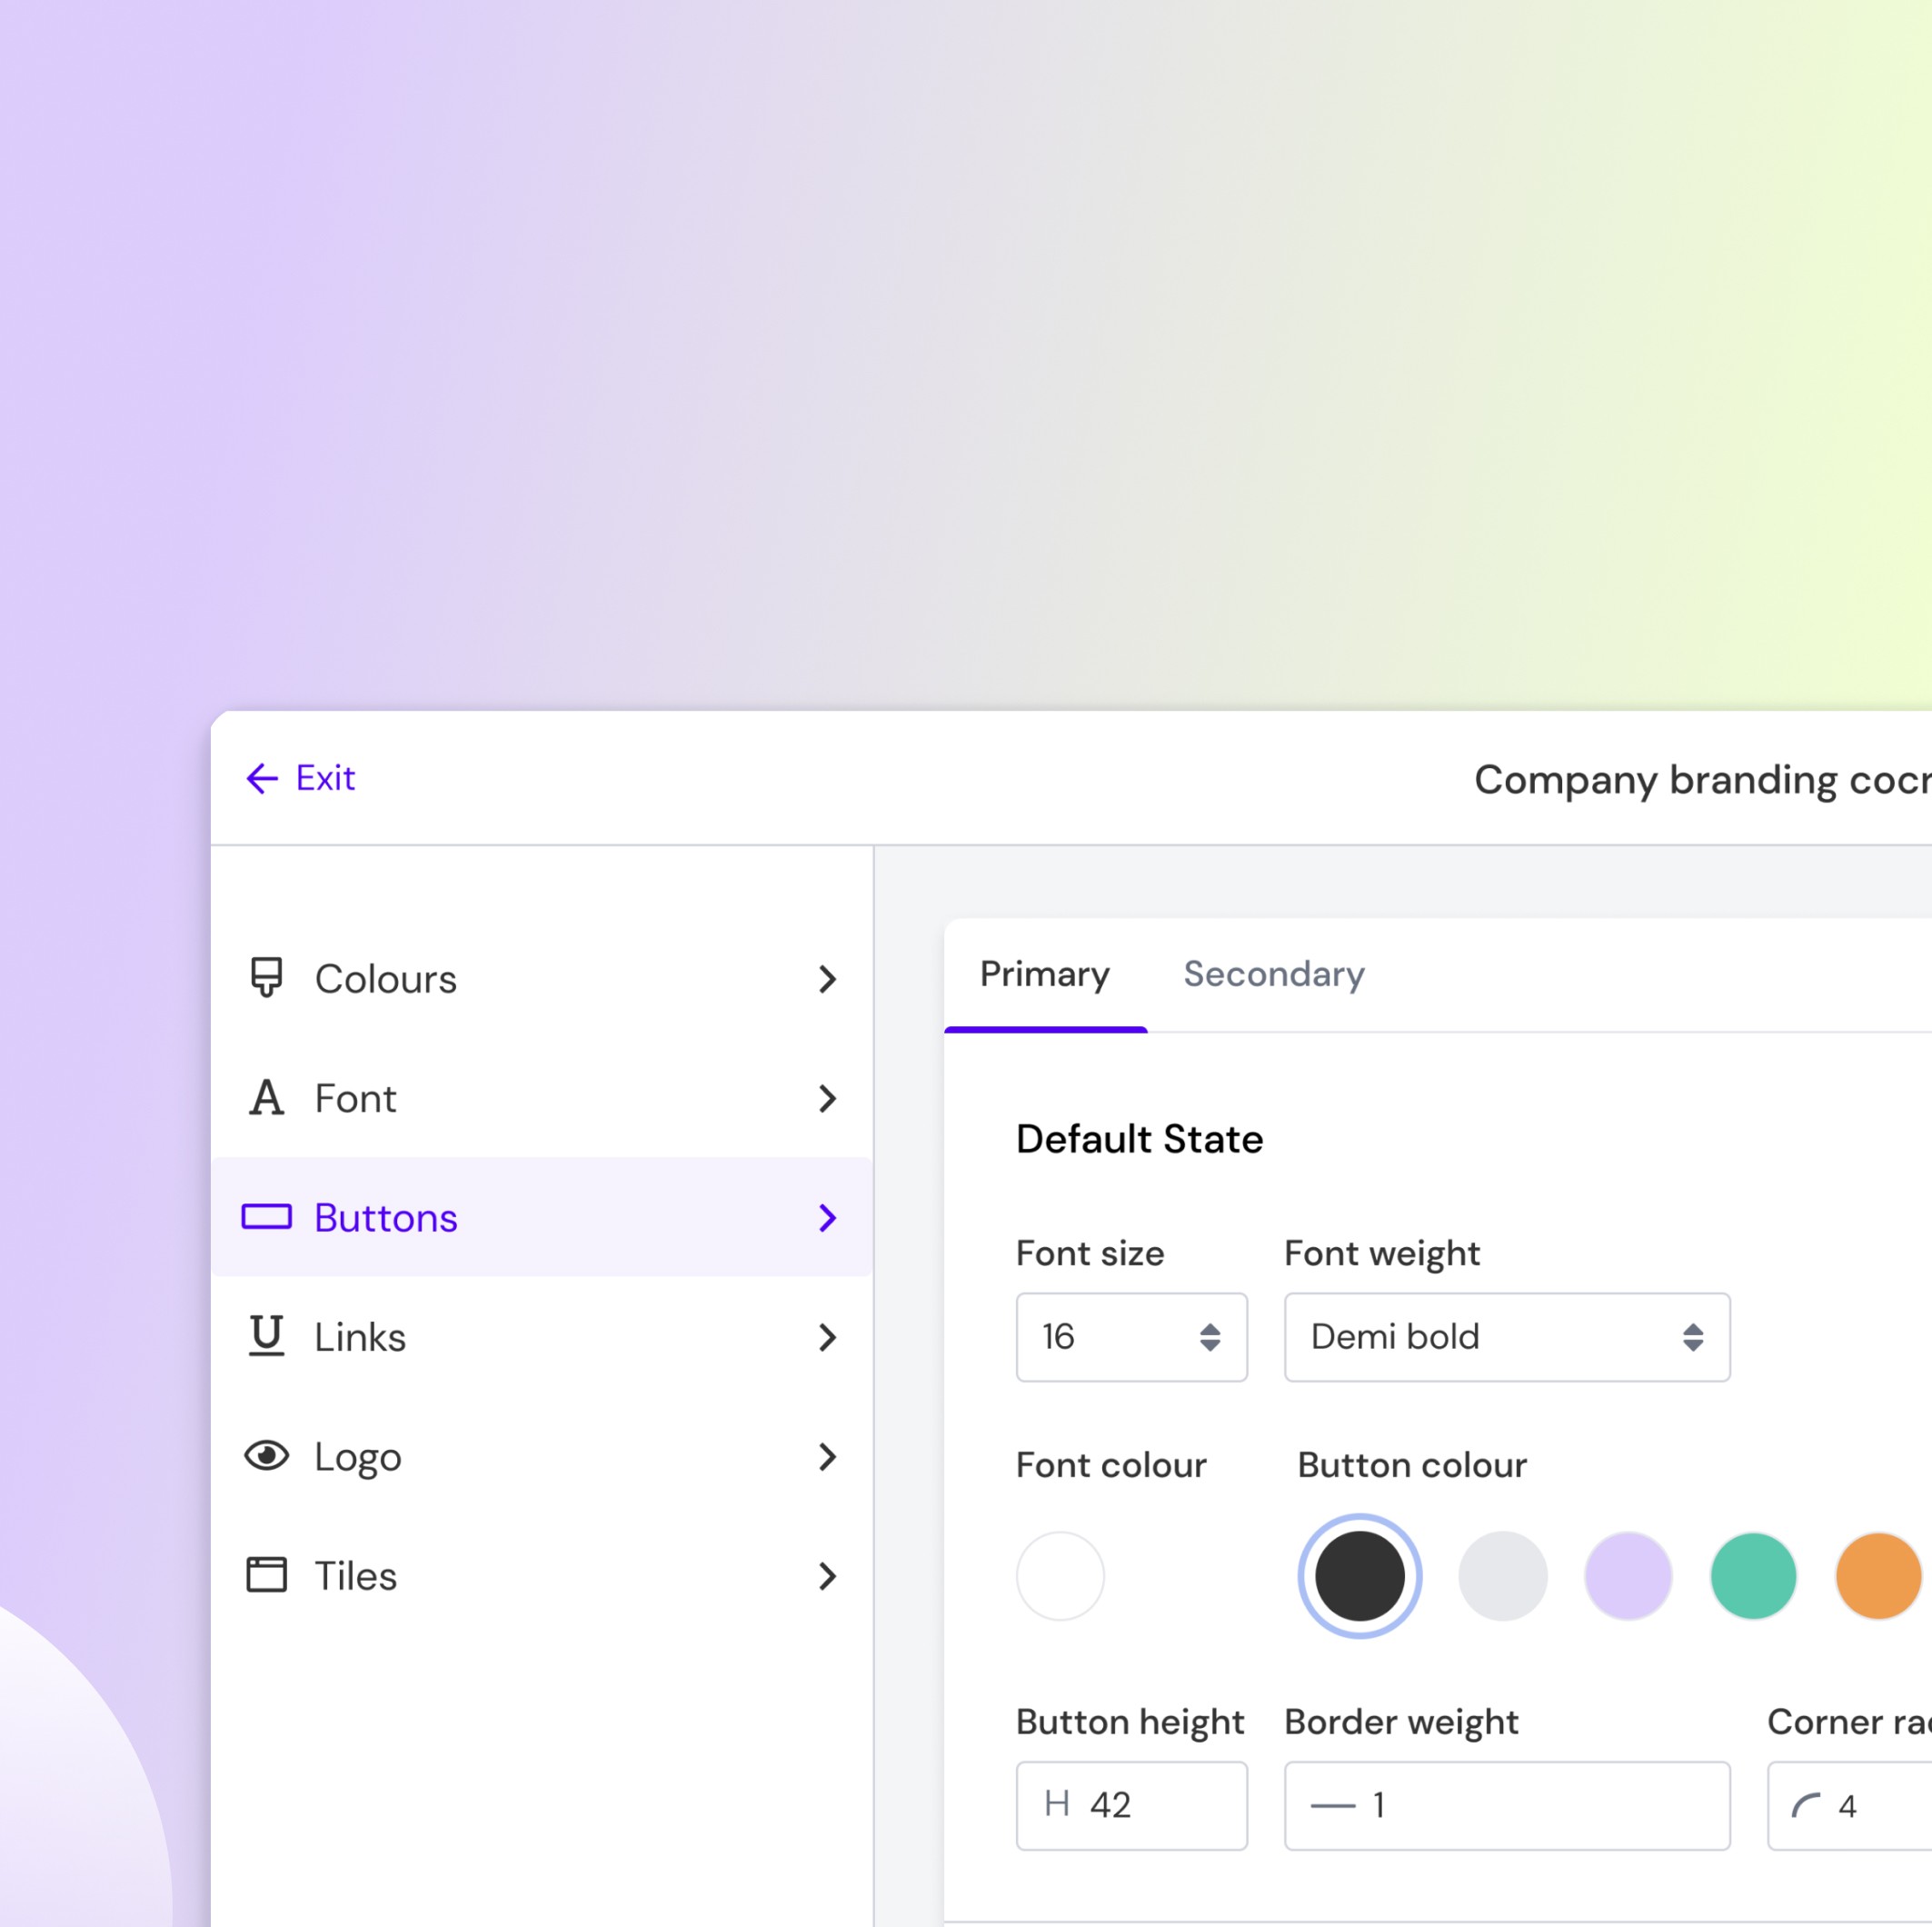Screen dimensions: 1932x1927
Task: Click the Exit link
Action: point(325,778)
